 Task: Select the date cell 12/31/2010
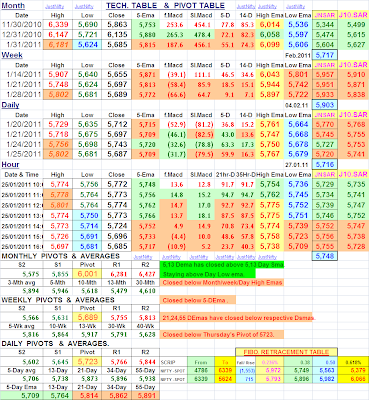click(22, 35)
